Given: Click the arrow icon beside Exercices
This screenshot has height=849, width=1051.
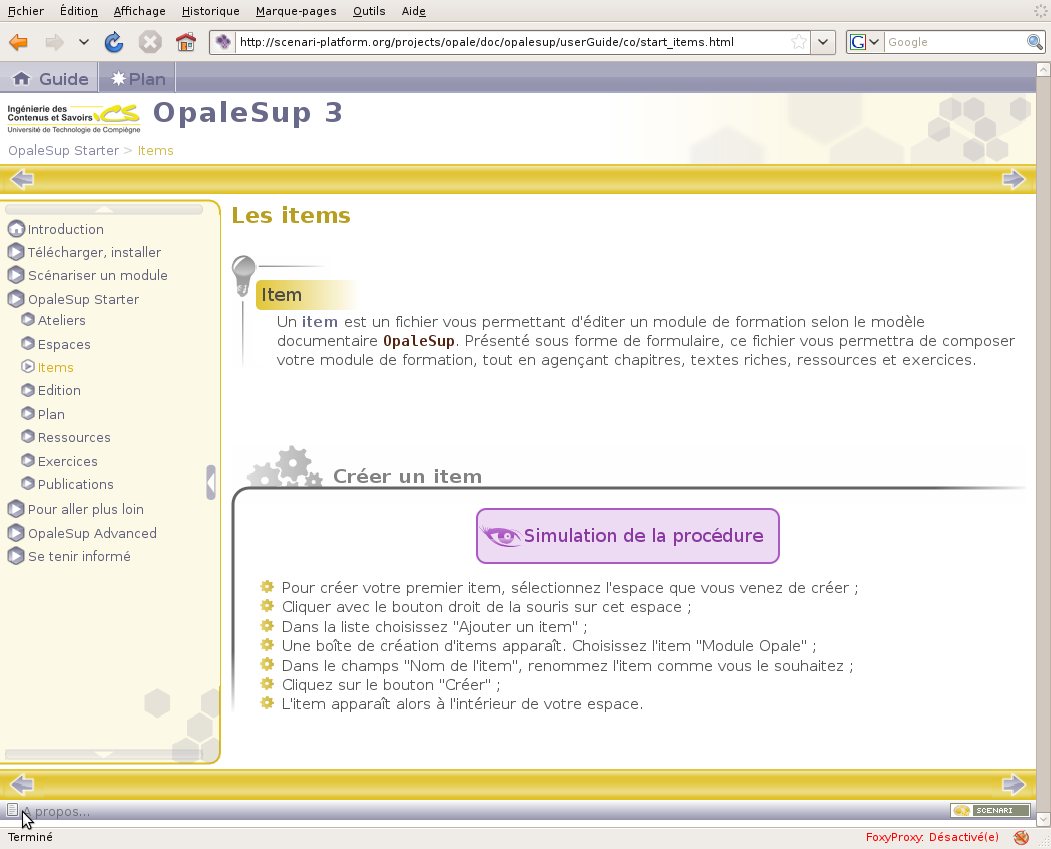Looking at the screenshot, I should point(27,460).
